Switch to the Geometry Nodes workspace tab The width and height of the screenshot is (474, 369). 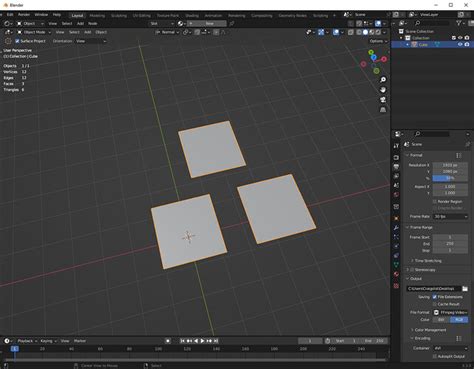pos(292,15)
